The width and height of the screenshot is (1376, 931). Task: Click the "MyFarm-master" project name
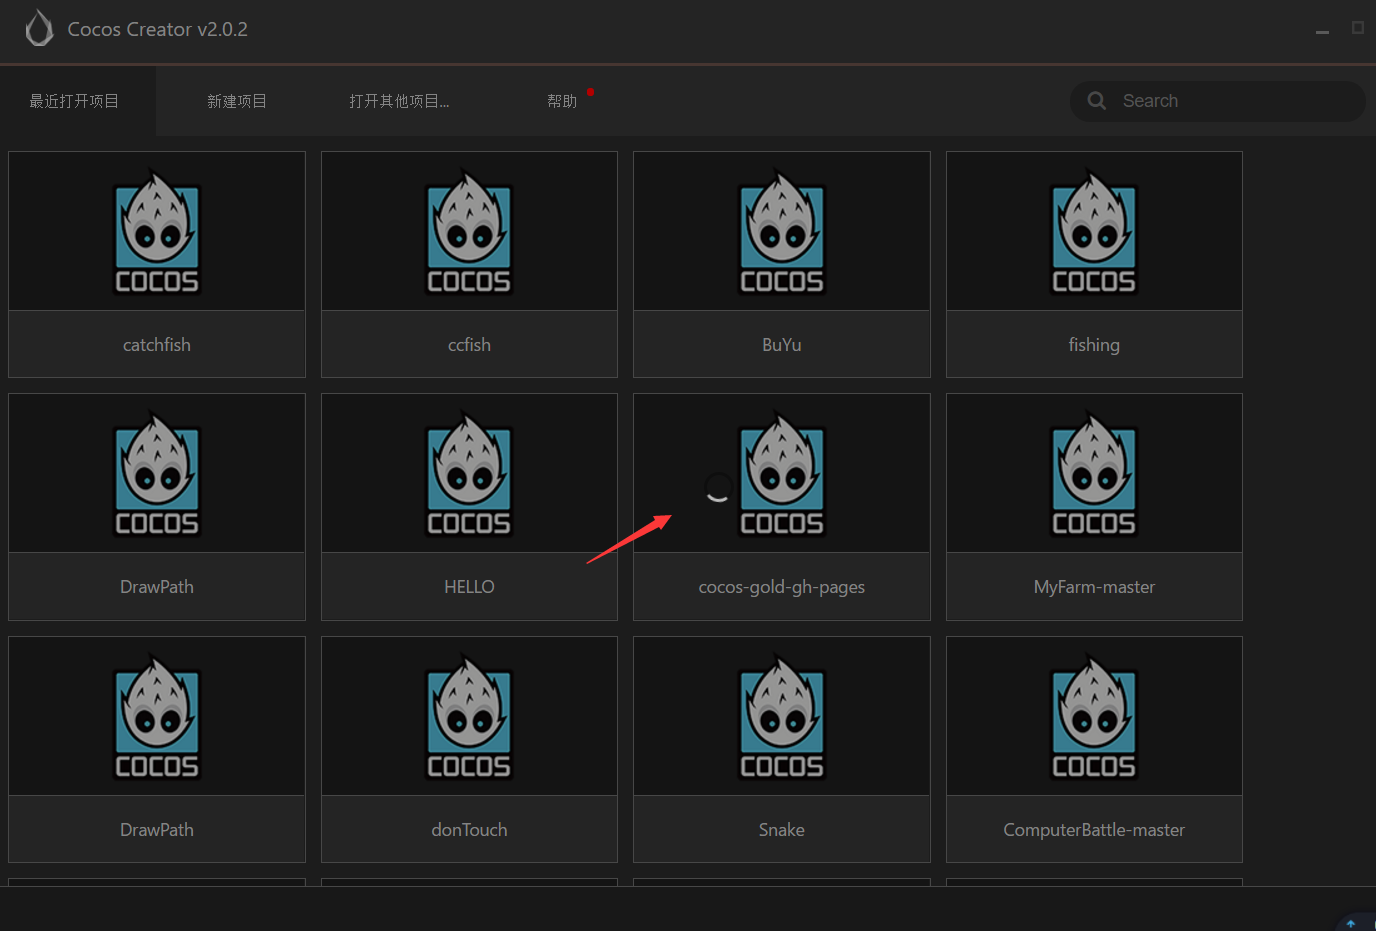[x=1094, y=587]
